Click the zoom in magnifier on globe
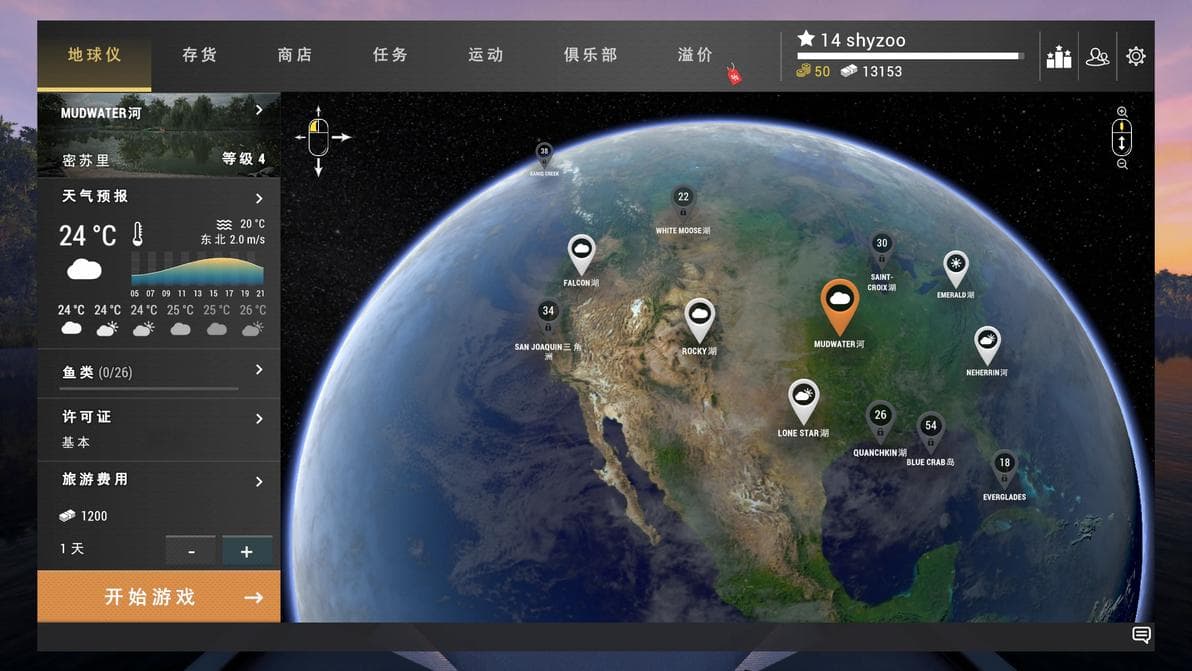 click(1122, 112)
